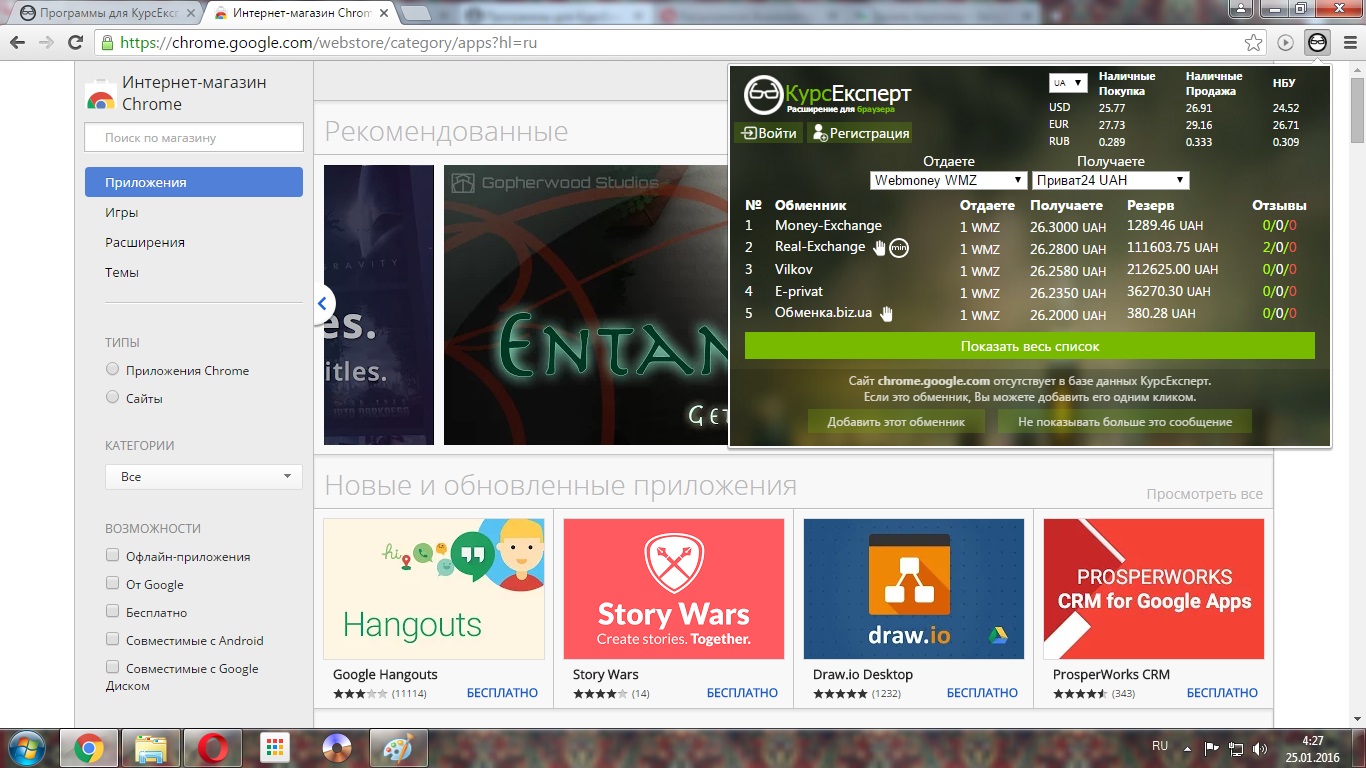Open the media player disc icon in taskbar
Screen dimensions: 1366x768
(x=337, y=748)
